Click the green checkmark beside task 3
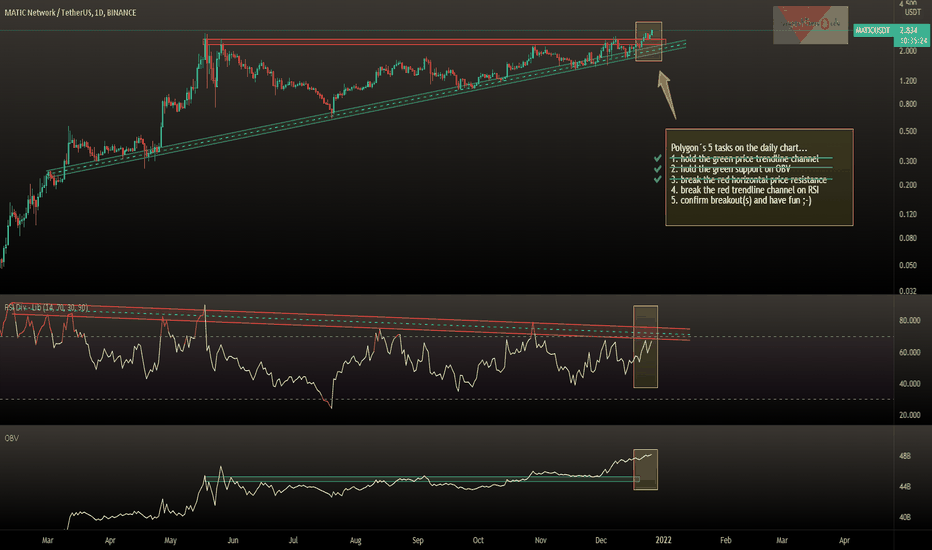 tap(657, 179)
